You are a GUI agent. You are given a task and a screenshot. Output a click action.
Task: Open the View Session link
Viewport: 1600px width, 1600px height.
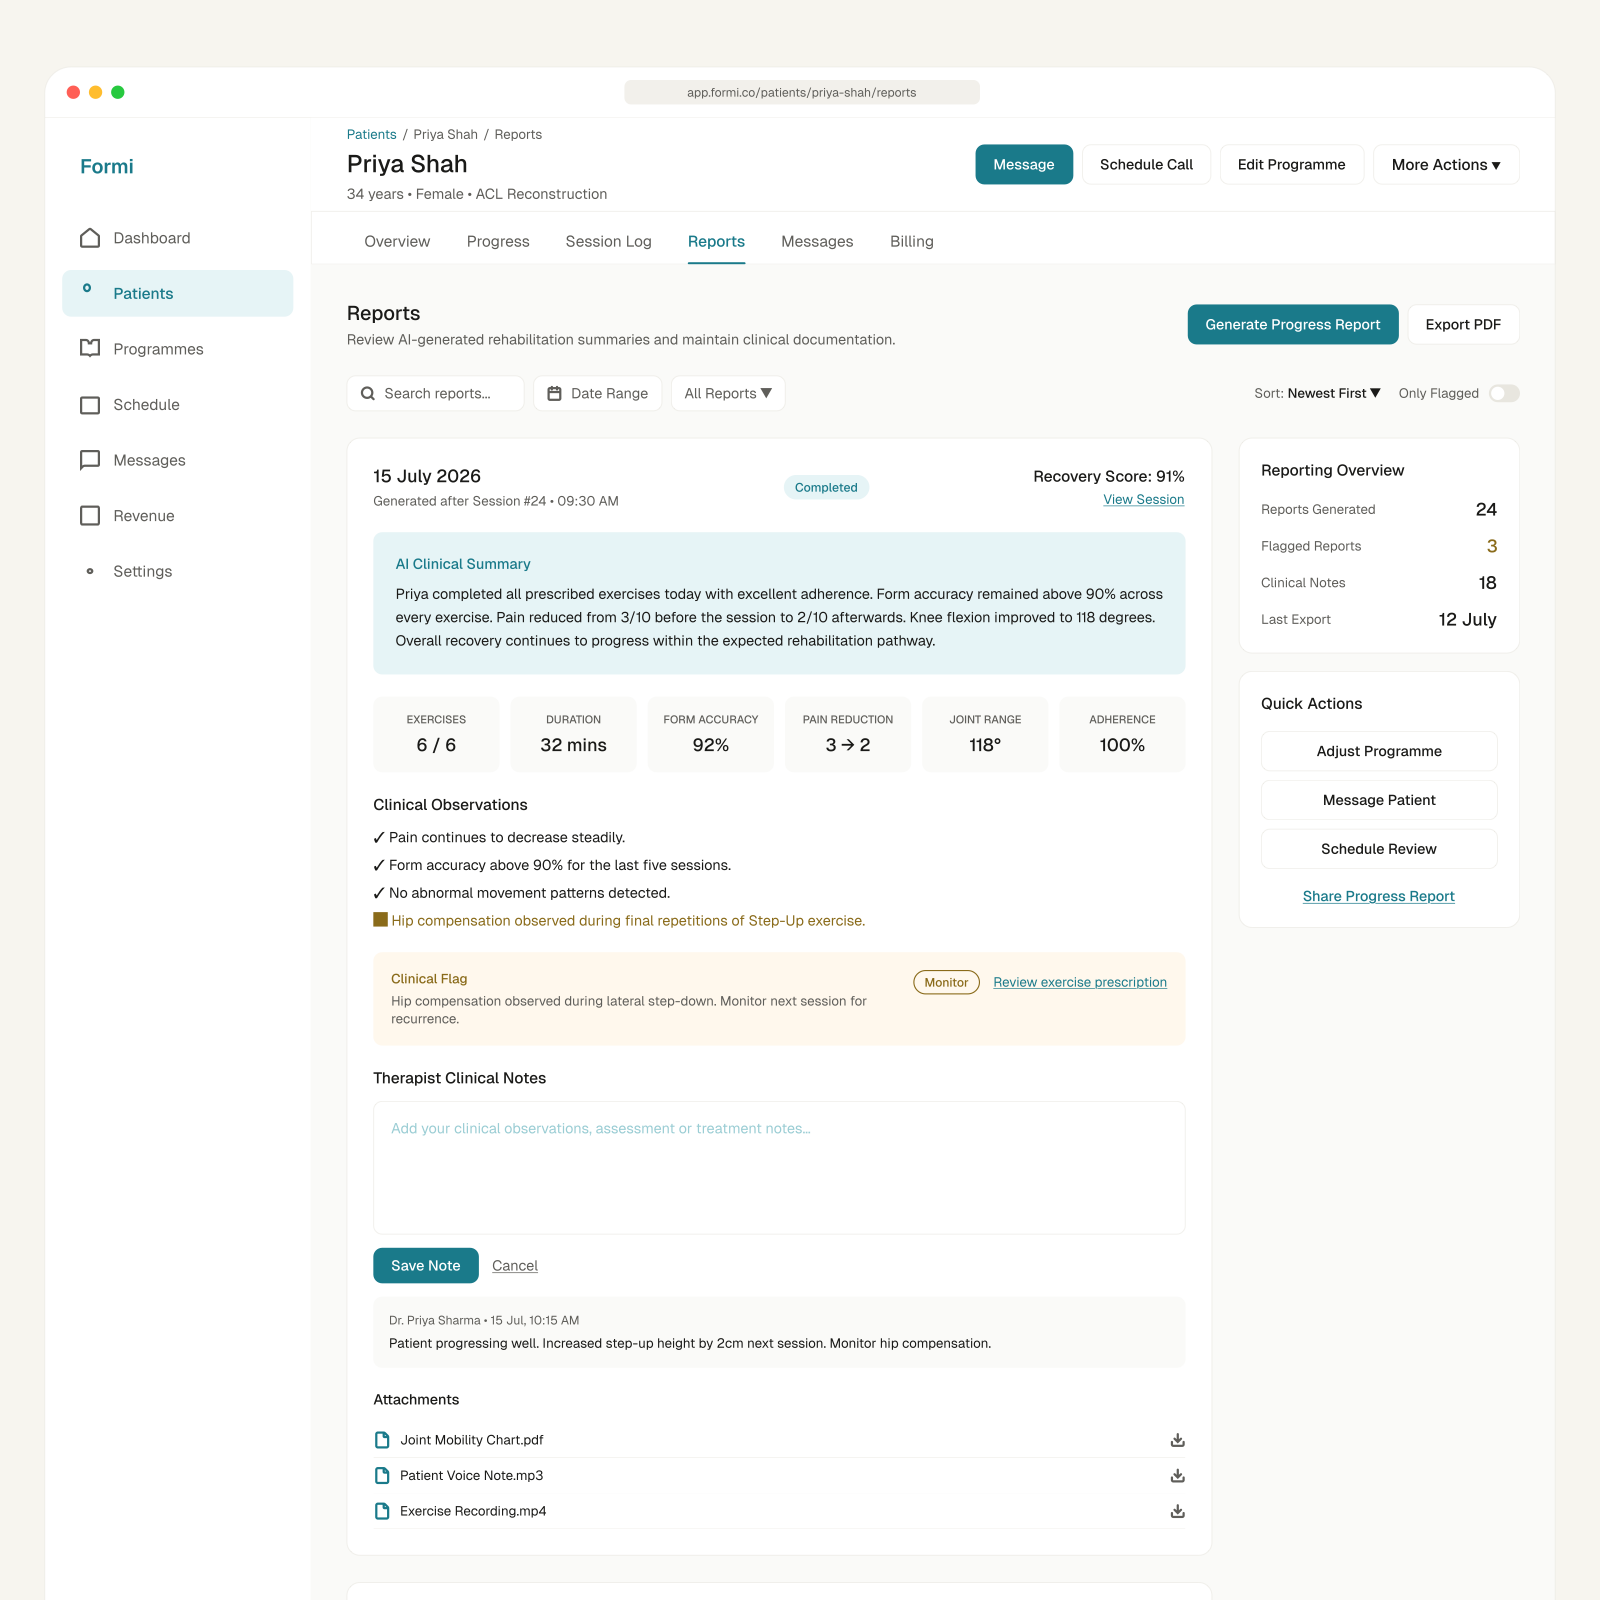coord(1144,500)
